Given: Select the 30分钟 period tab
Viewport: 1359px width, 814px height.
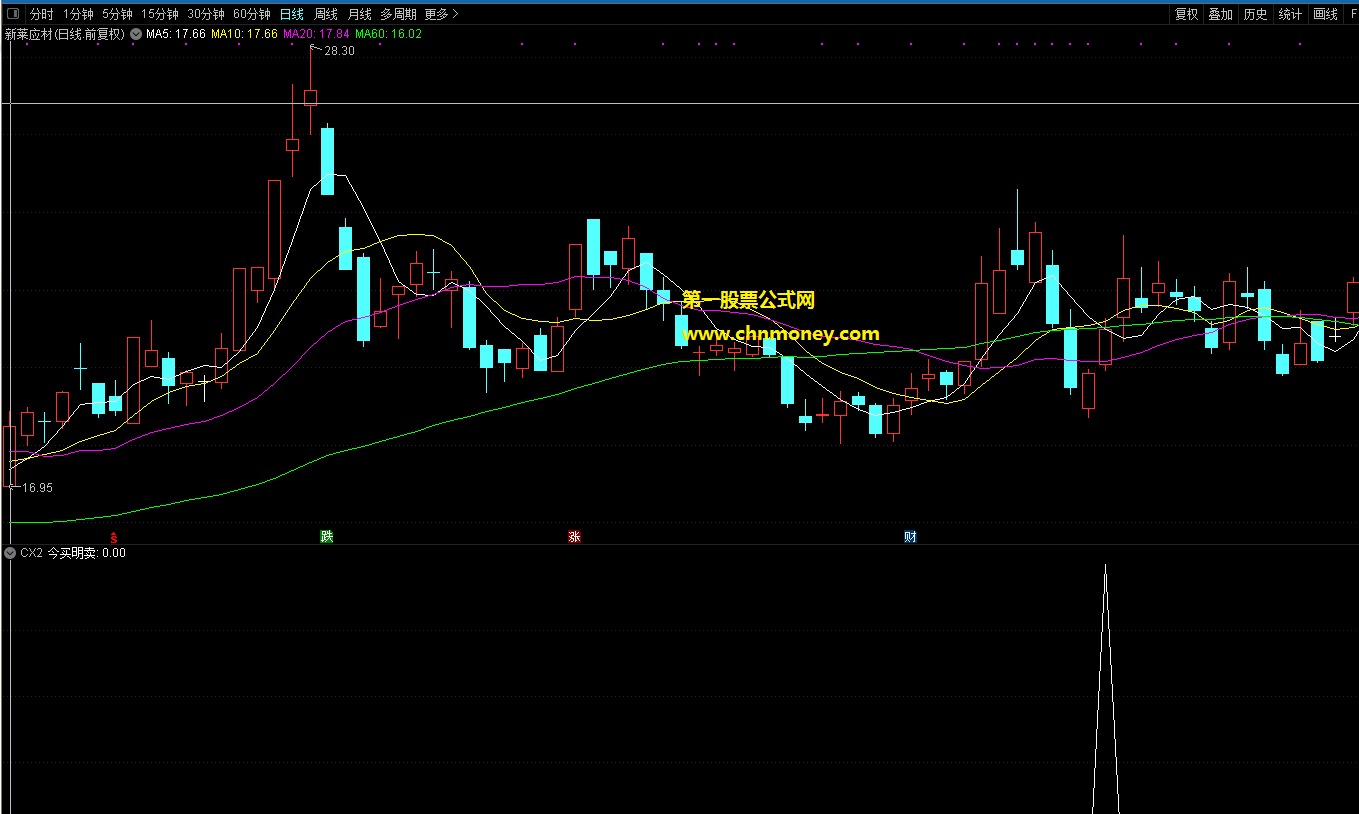Looking at the screenshot, I should 206,14.
